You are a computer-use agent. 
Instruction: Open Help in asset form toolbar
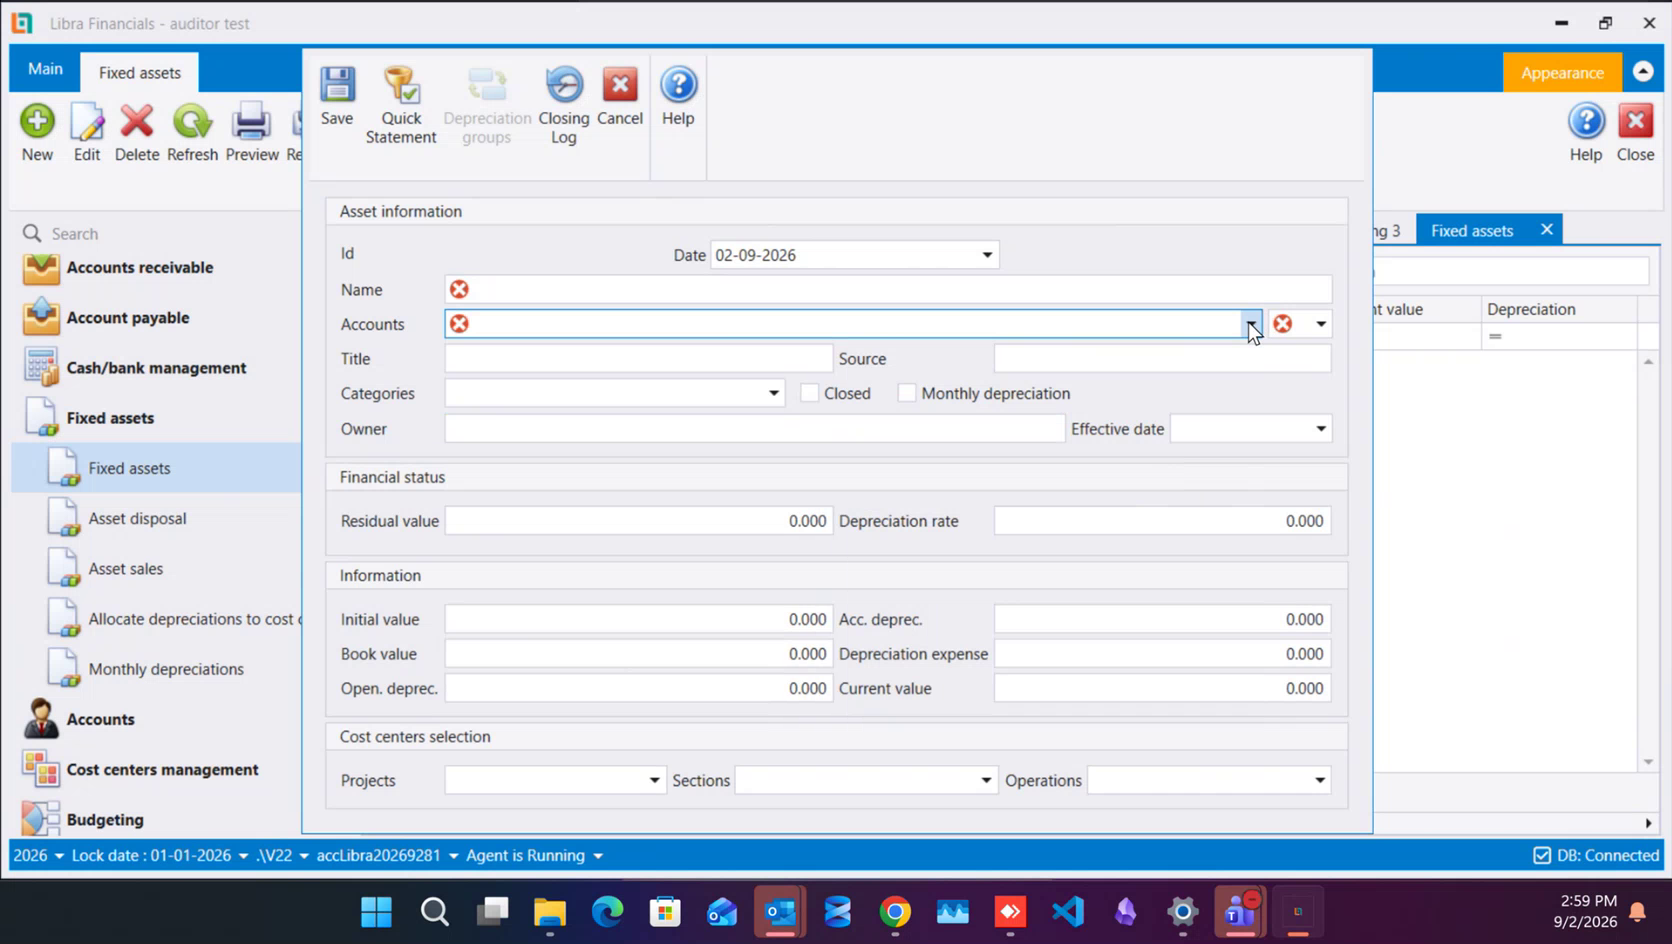tap(678, 97)
